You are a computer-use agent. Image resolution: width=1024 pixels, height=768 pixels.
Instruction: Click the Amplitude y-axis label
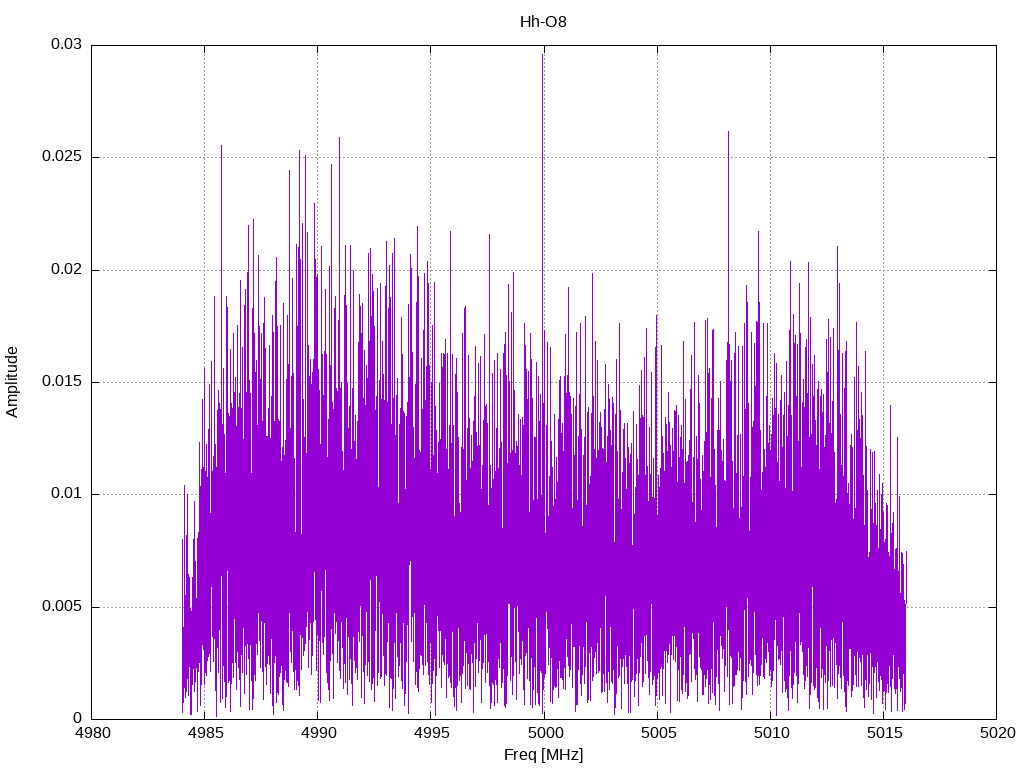point(12,382)
